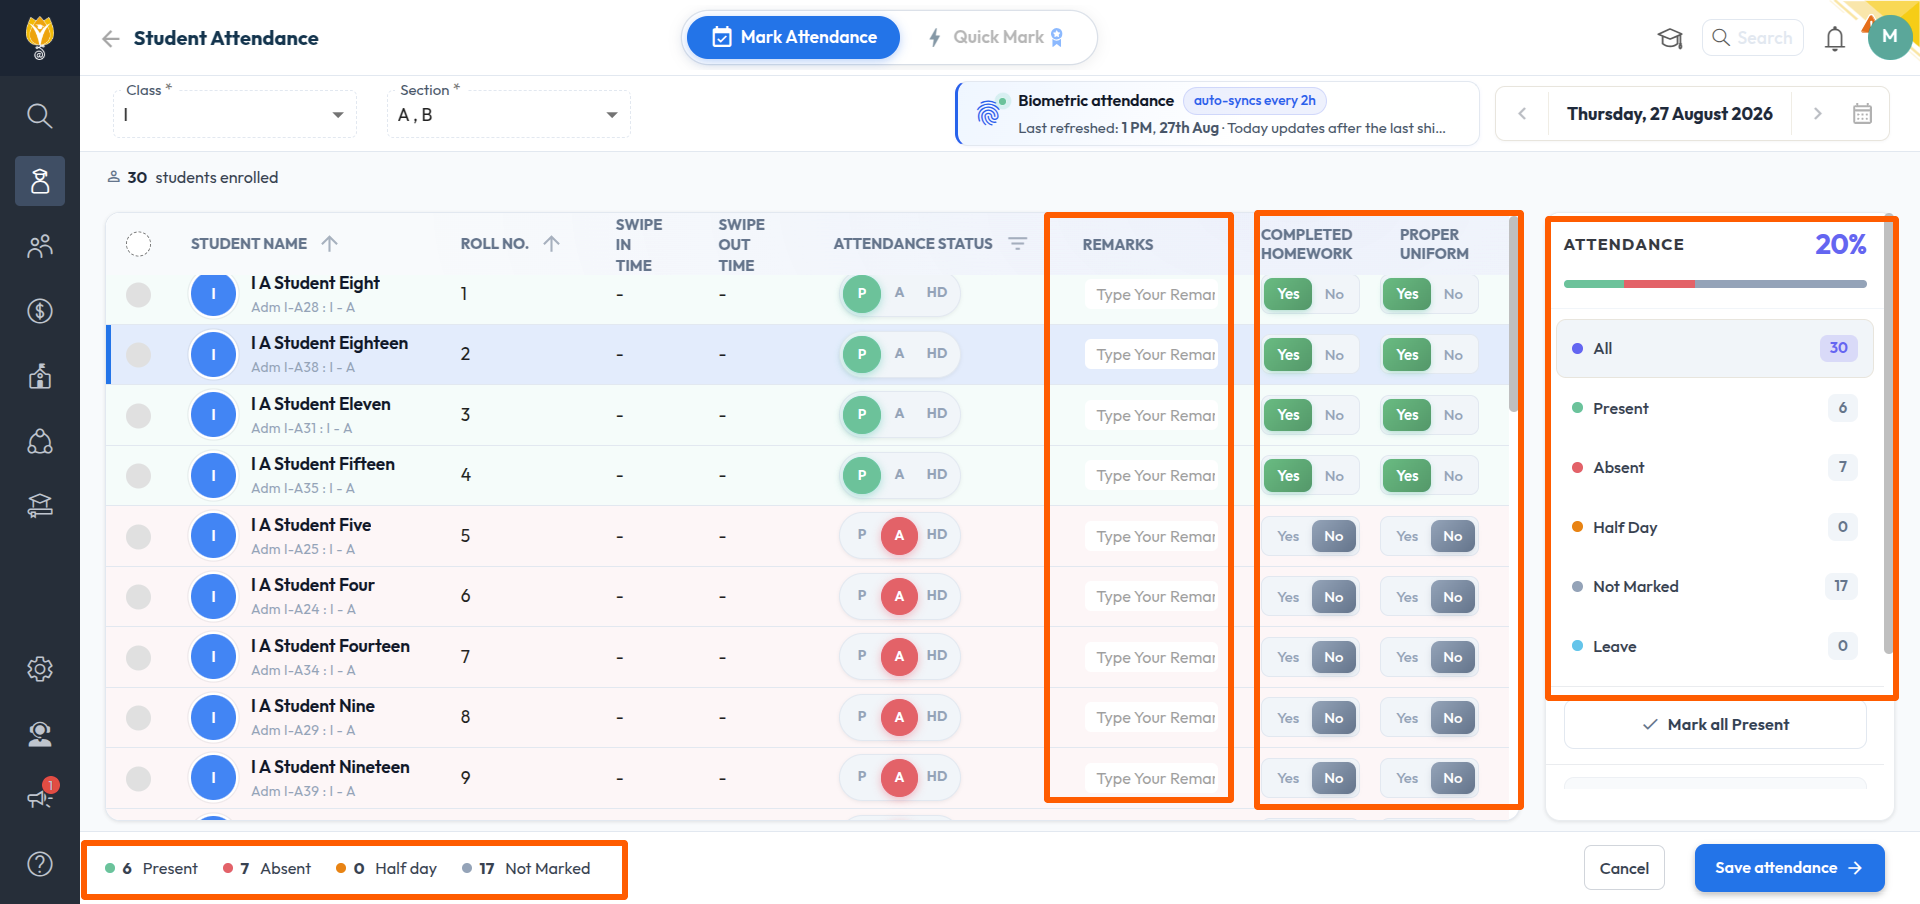Click the help question mark icon
This screenshot has width=1920, height=904.
(x=40, y=864)
